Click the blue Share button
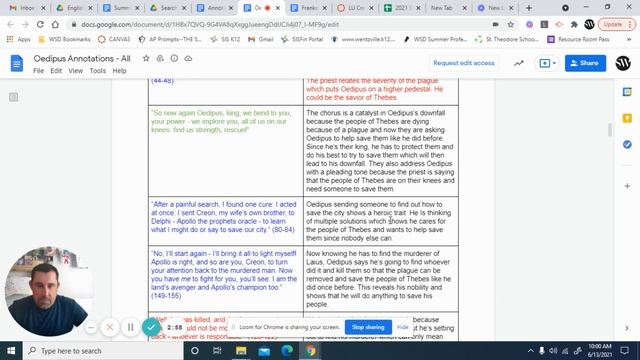Screen dimensions: 640x360 (x=585, y=63)
